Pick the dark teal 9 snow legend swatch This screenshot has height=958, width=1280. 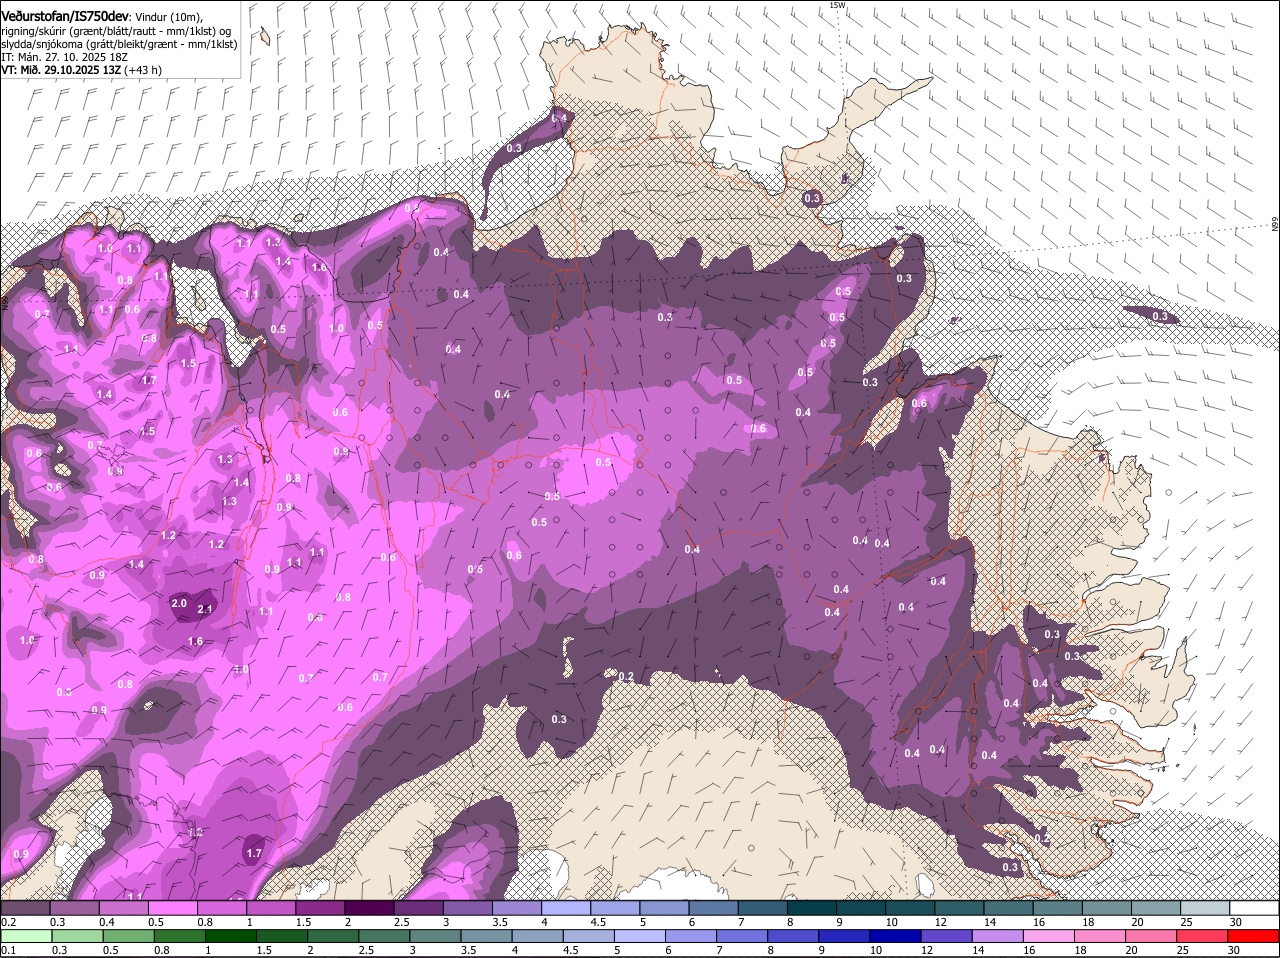[860, 908]
